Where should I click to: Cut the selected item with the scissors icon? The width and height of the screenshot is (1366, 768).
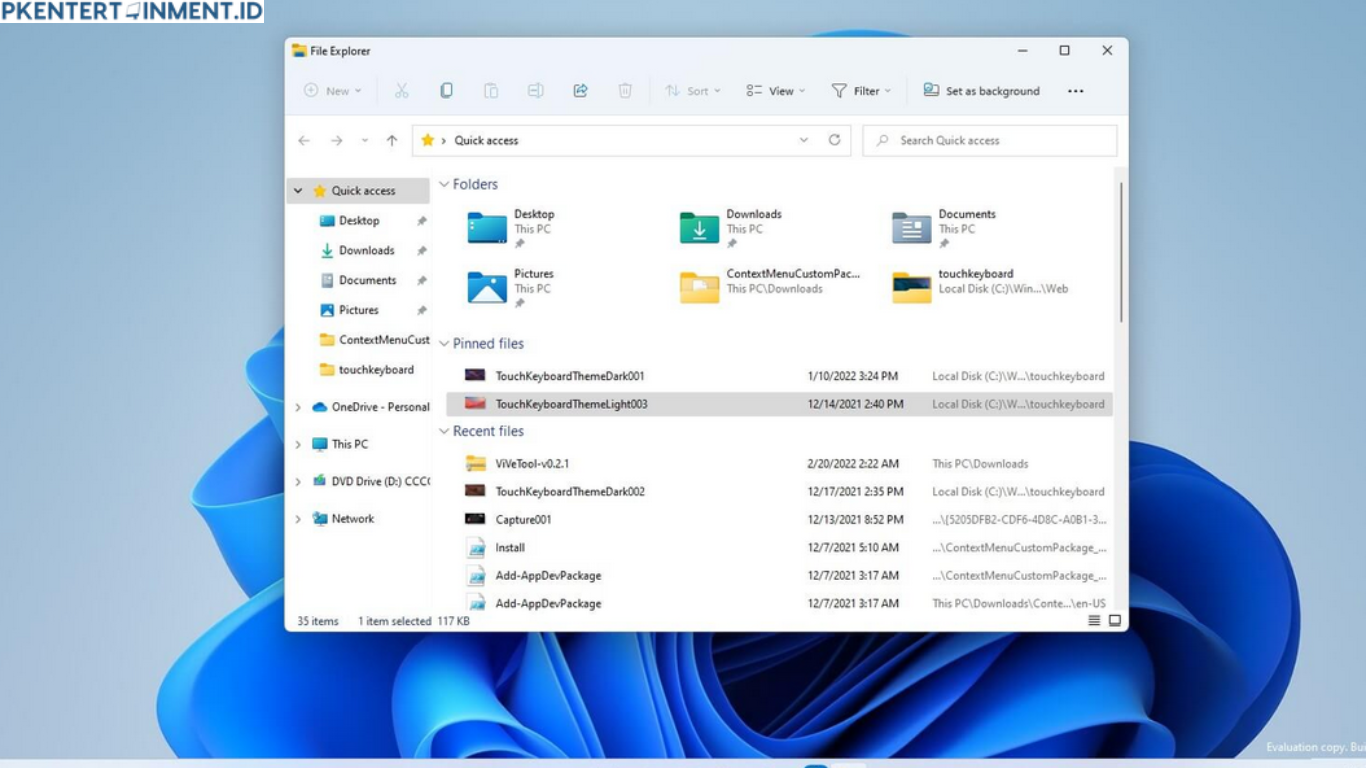point(402,90)
